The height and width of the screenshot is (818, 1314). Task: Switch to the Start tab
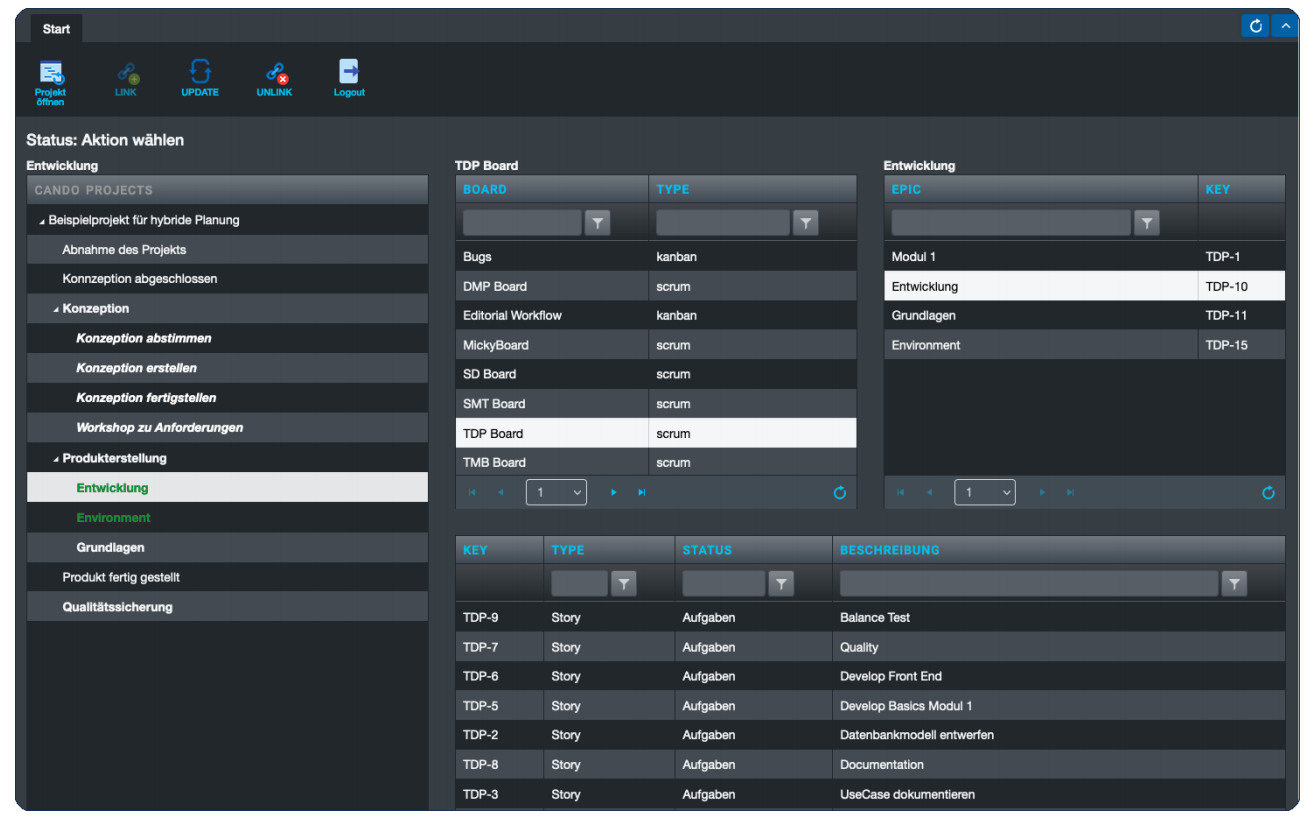56,29
